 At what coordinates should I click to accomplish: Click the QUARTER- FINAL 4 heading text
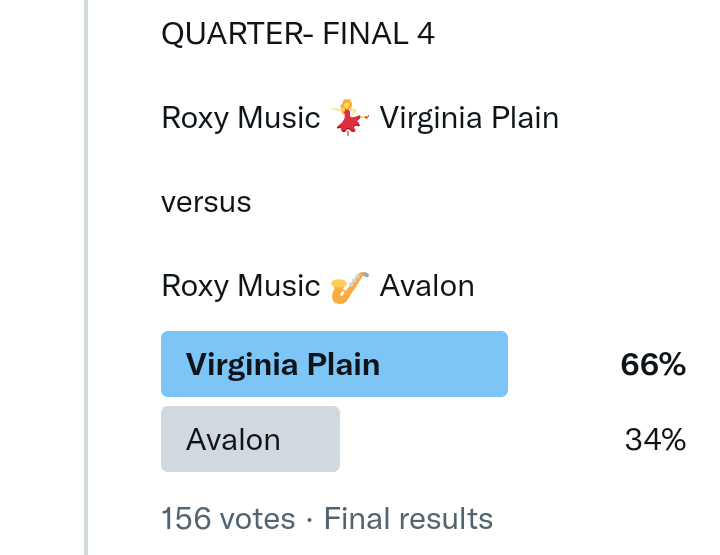(x=298, y=34)
